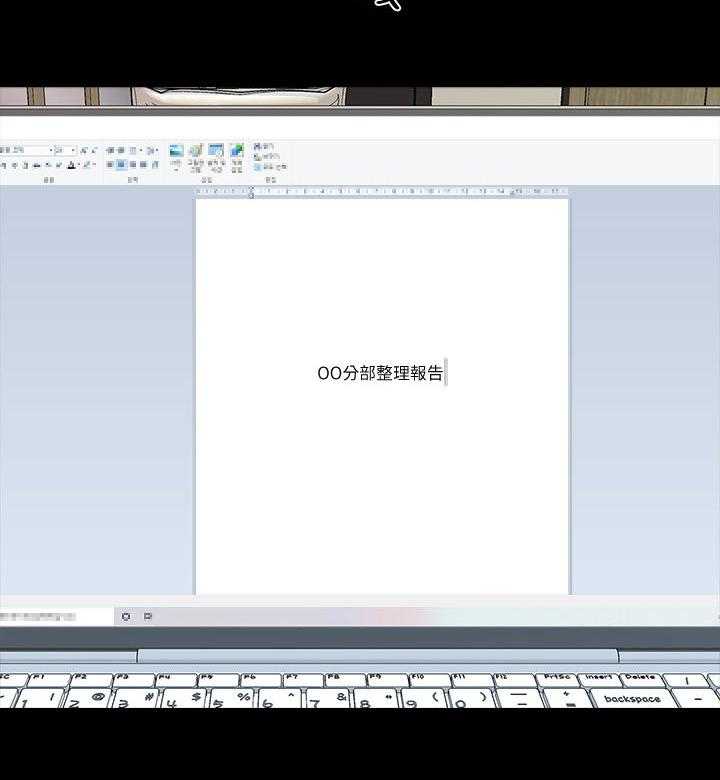Toggle left text alignment
Screen dimensions: 720x780
[110, 165]
